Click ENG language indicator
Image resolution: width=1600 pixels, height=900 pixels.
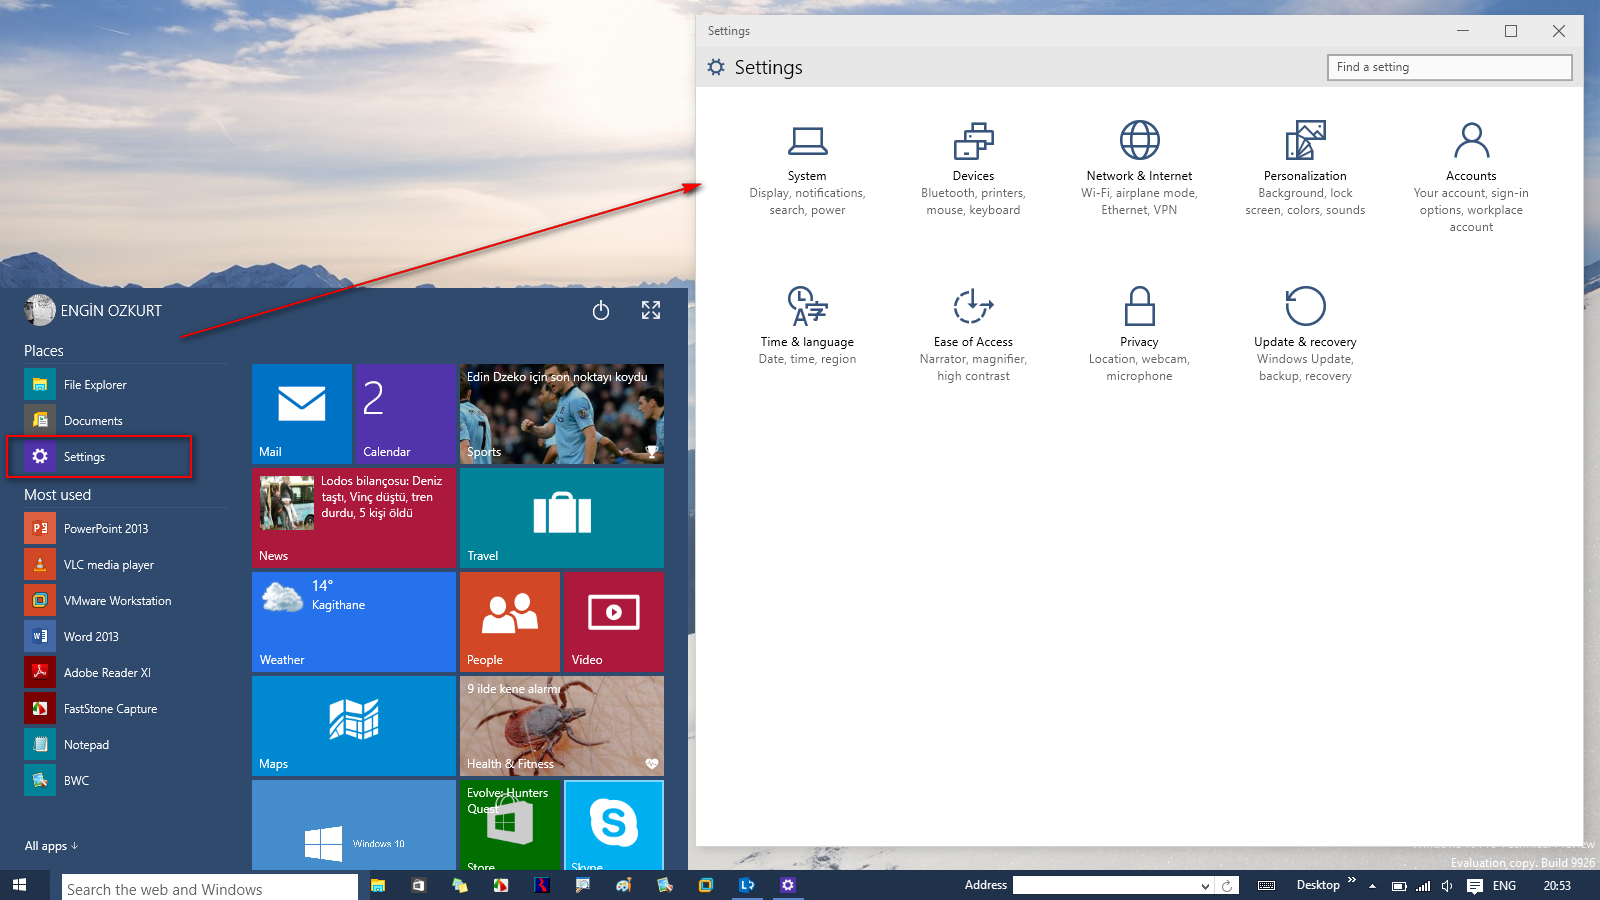[1504, 886]
